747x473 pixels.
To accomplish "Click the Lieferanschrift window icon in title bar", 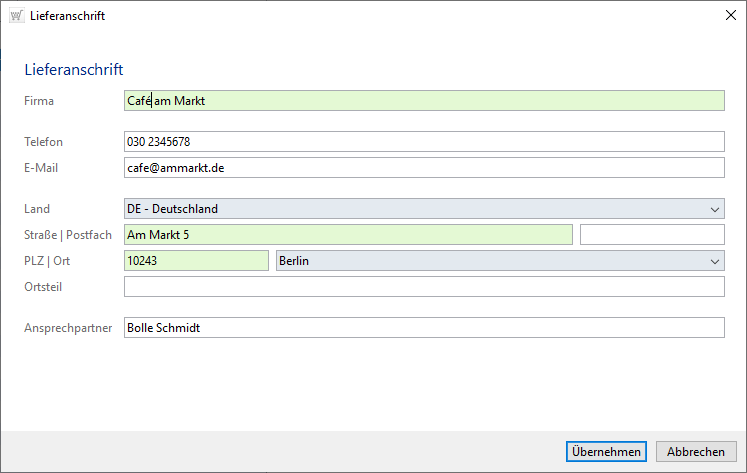I will tap(15, 16).
